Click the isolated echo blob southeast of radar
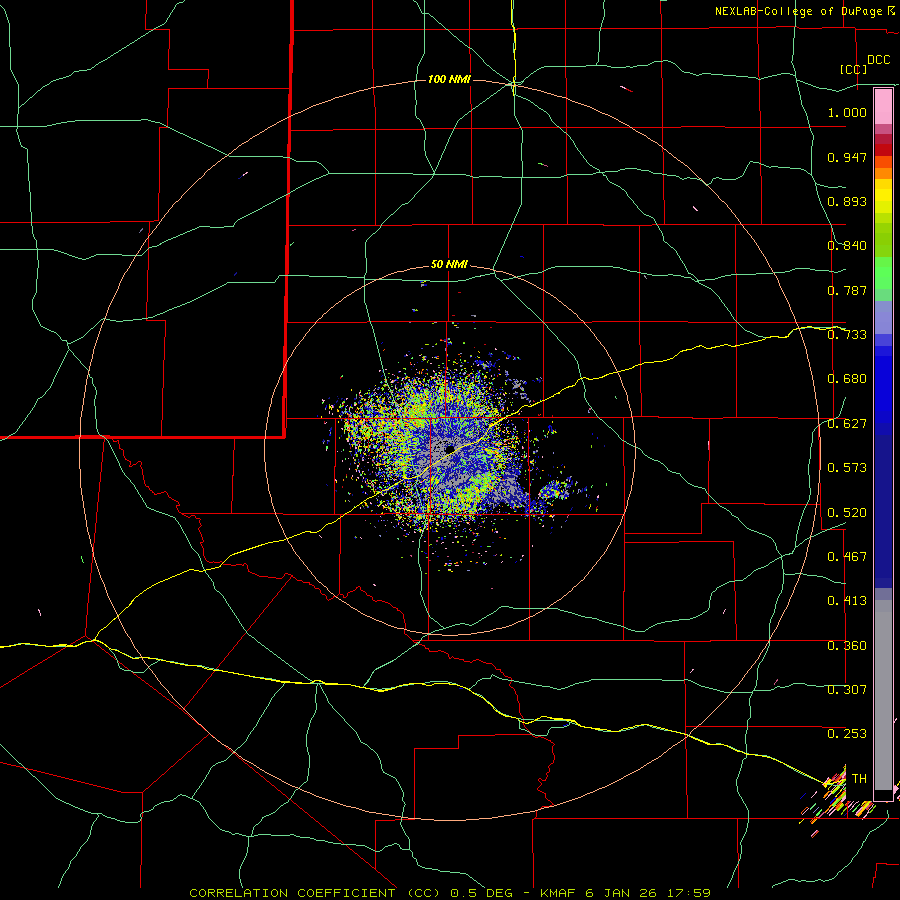The image size is (900, 900). coord(554,490)
